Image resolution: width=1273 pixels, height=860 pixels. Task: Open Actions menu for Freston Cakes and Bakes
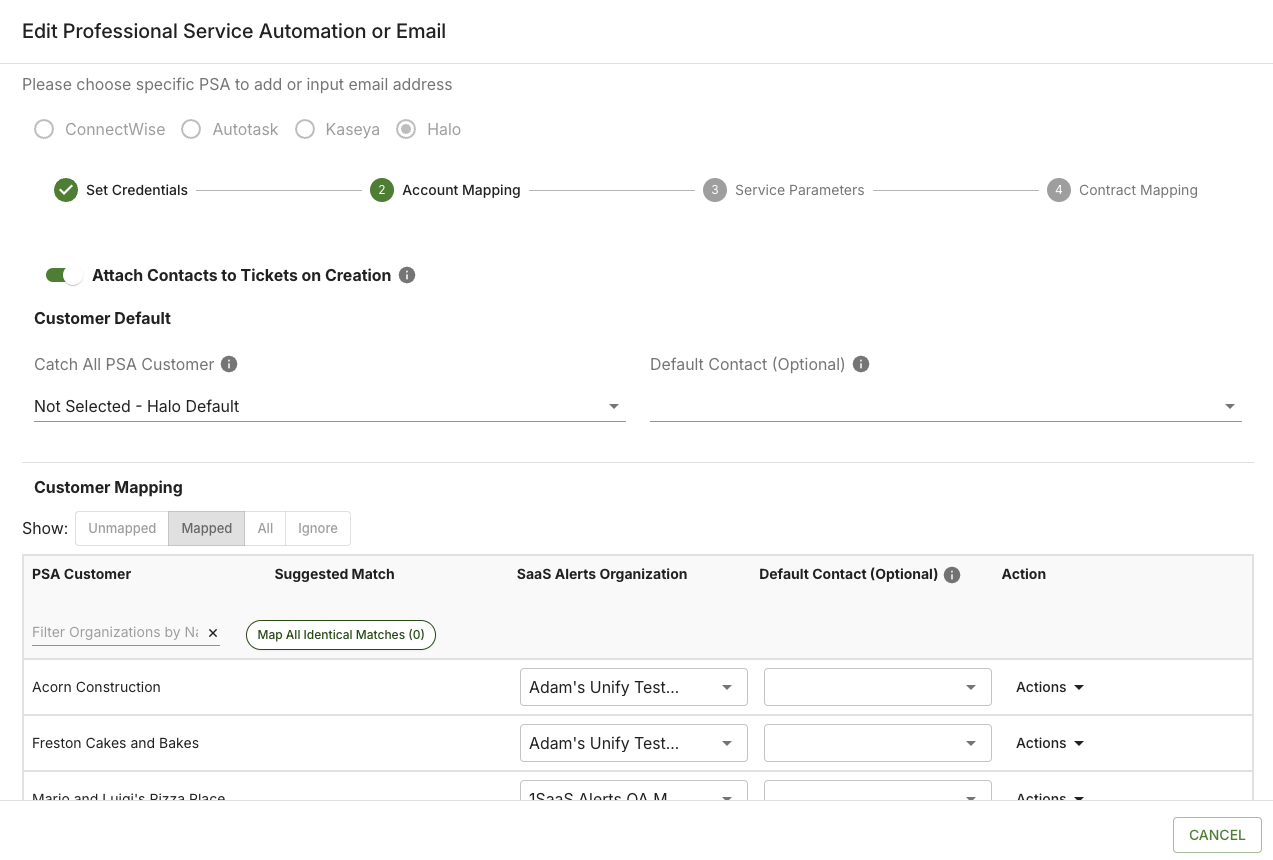tap(1049, 743)
